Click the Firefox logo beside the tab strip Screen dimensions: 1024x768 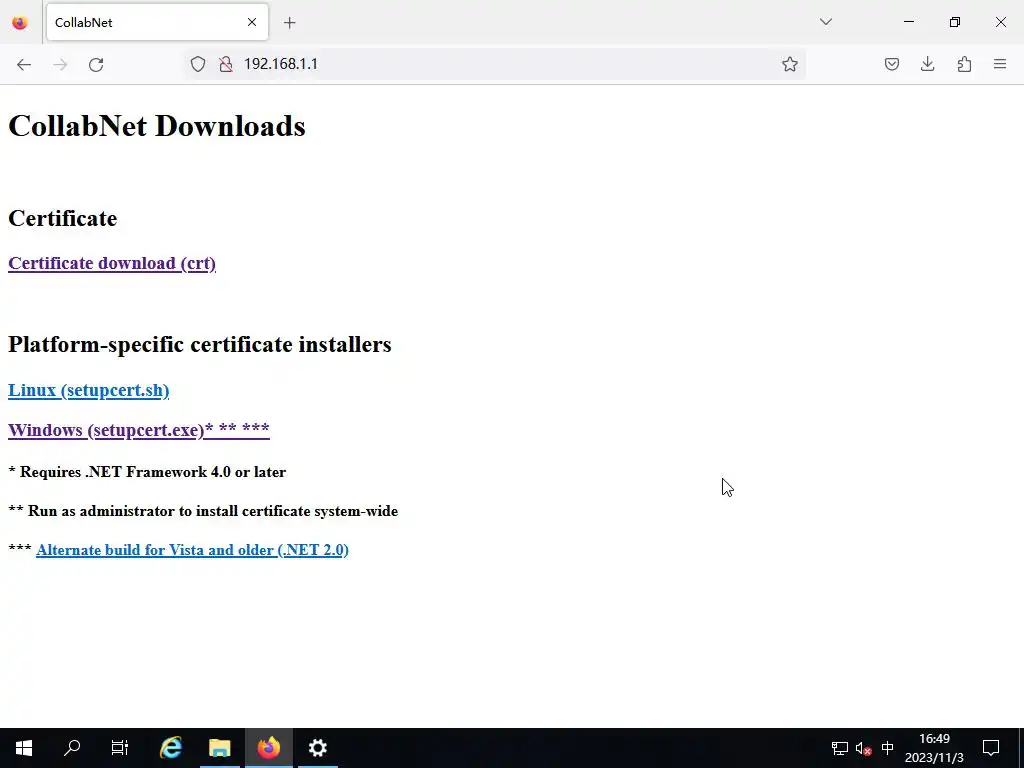click(20, 23)
